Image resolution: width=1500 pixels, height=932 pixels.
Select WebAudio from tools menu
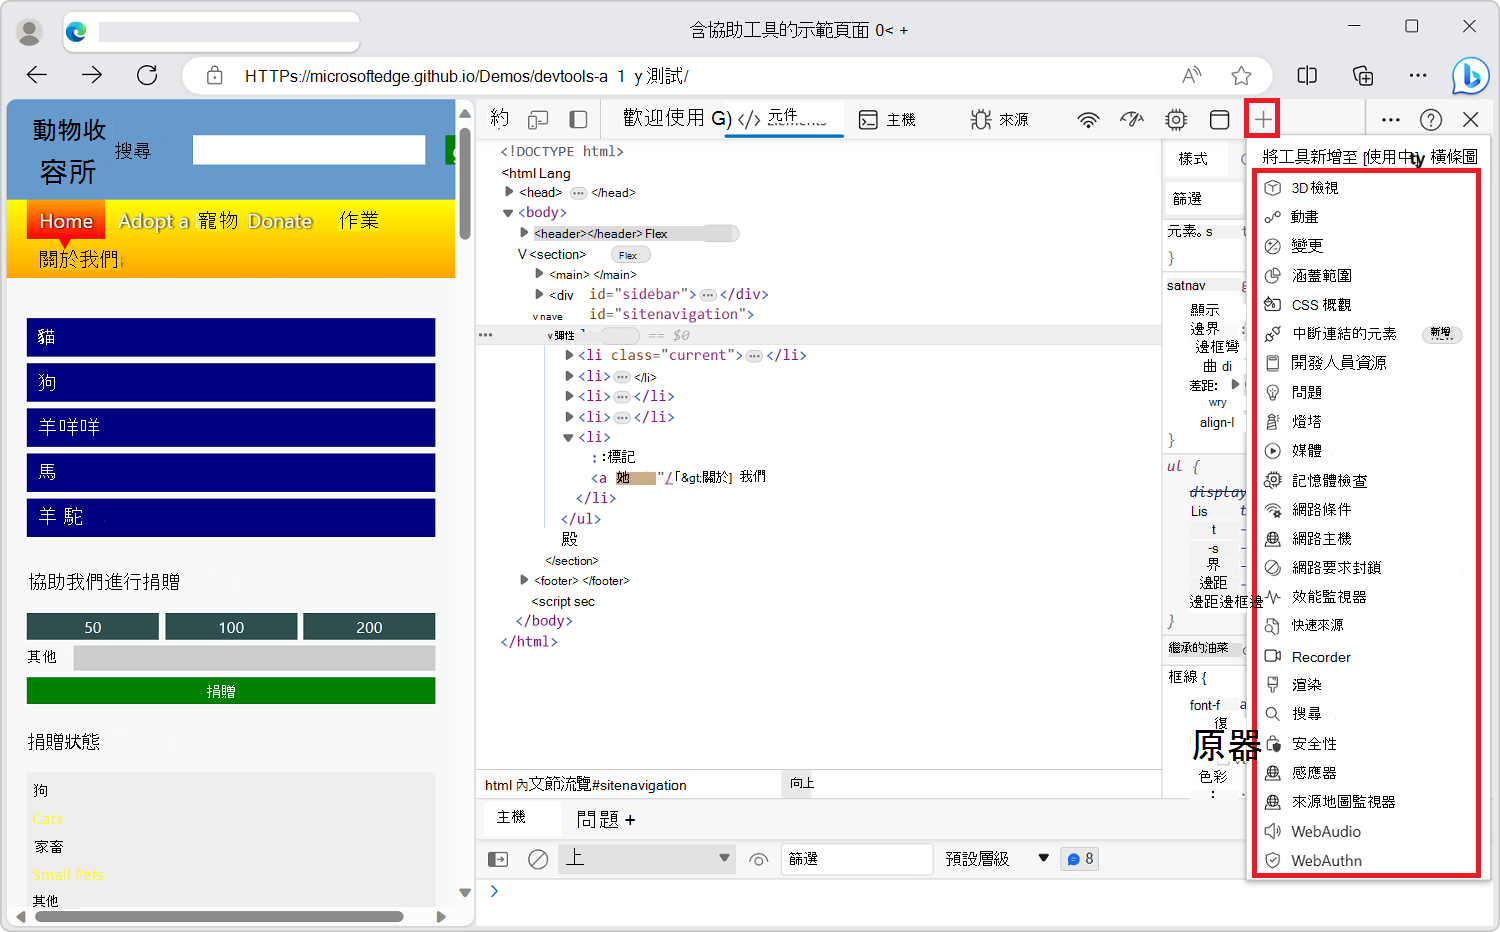1366,831
